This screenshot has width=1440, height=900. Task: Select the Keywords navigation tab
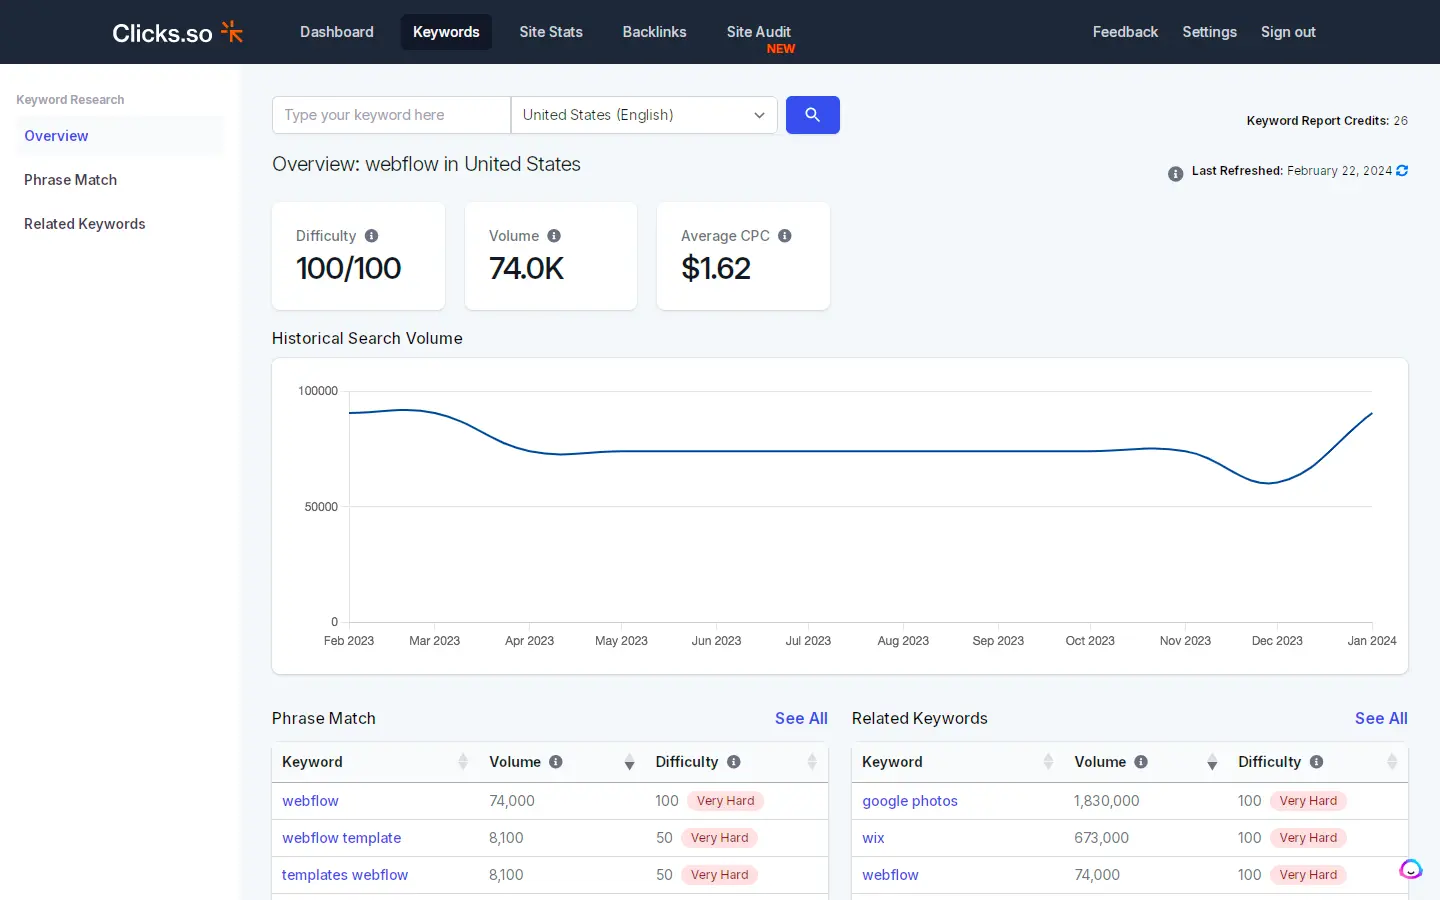click(x=446, y=32)
